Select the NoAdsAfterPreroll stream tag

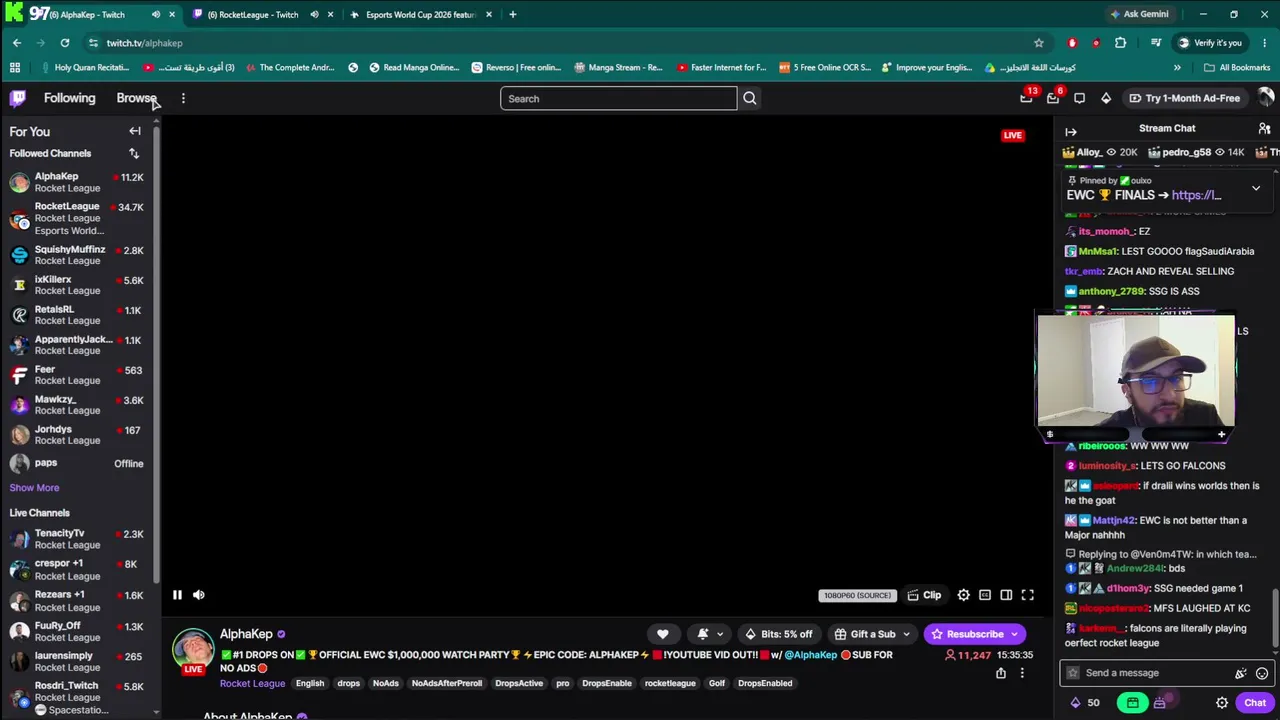click(447, 684)
